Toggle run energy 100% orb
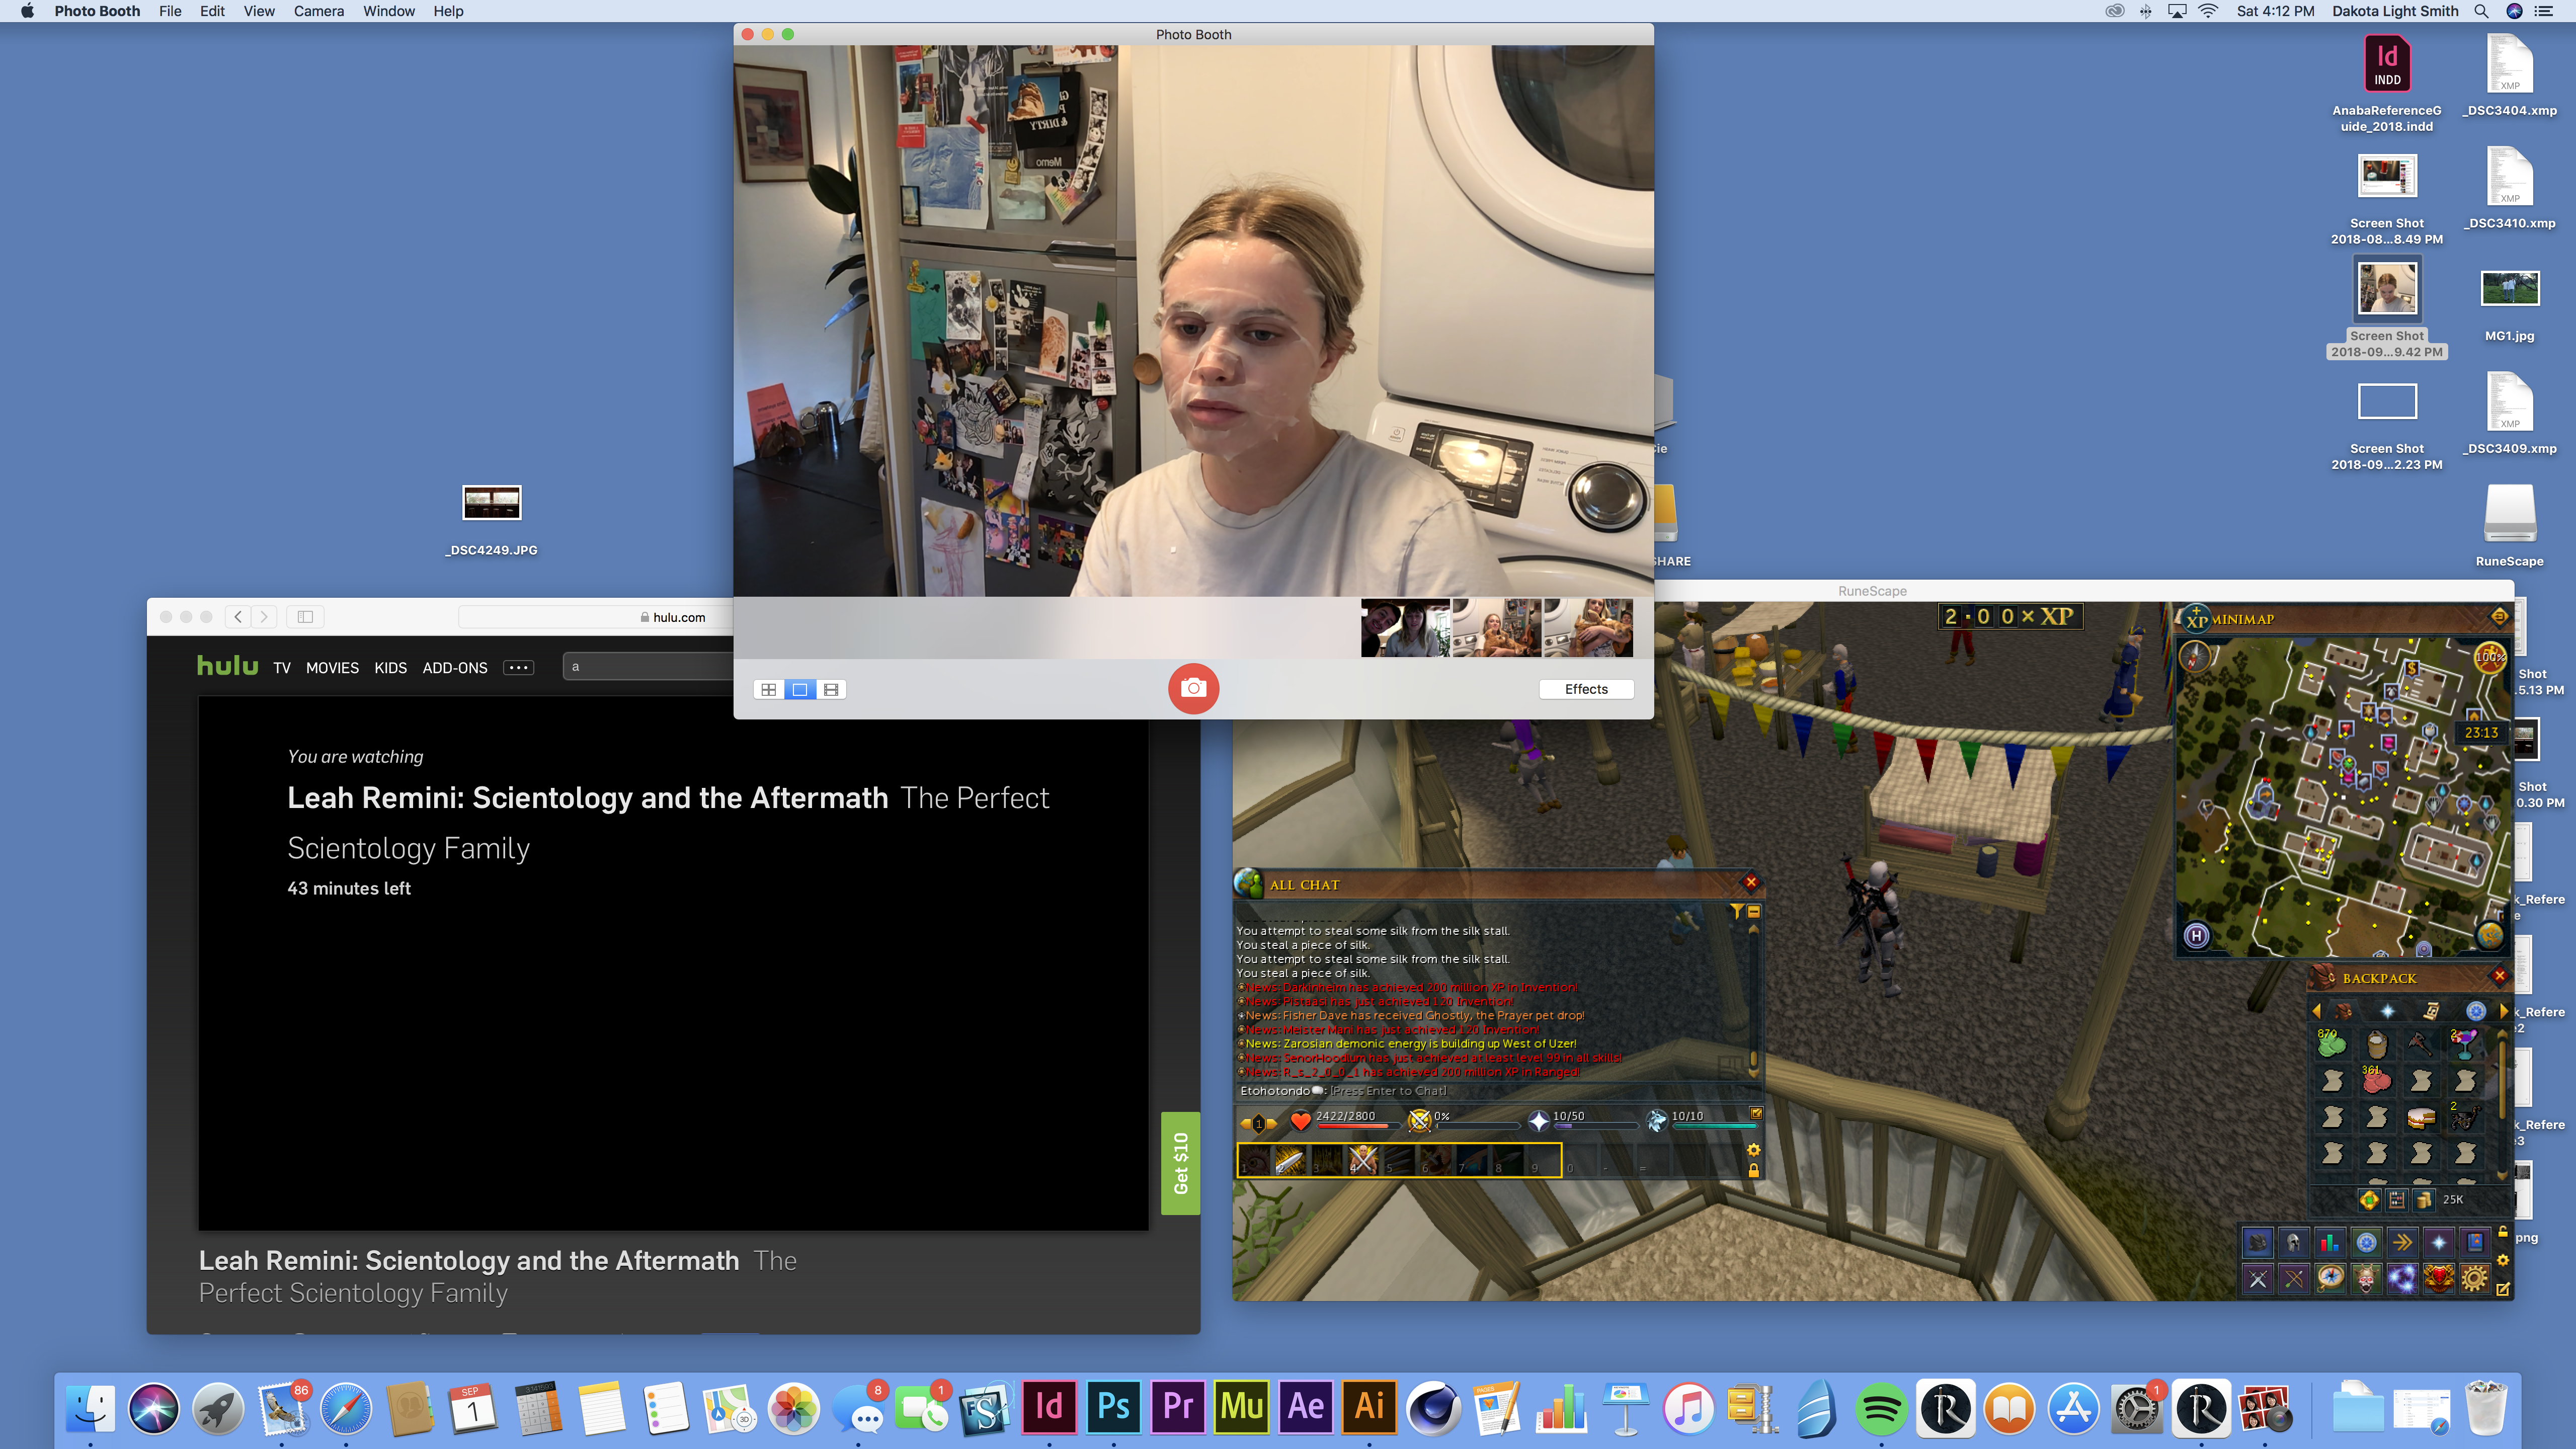2576x1449 pixels. tap(2489, 657)
